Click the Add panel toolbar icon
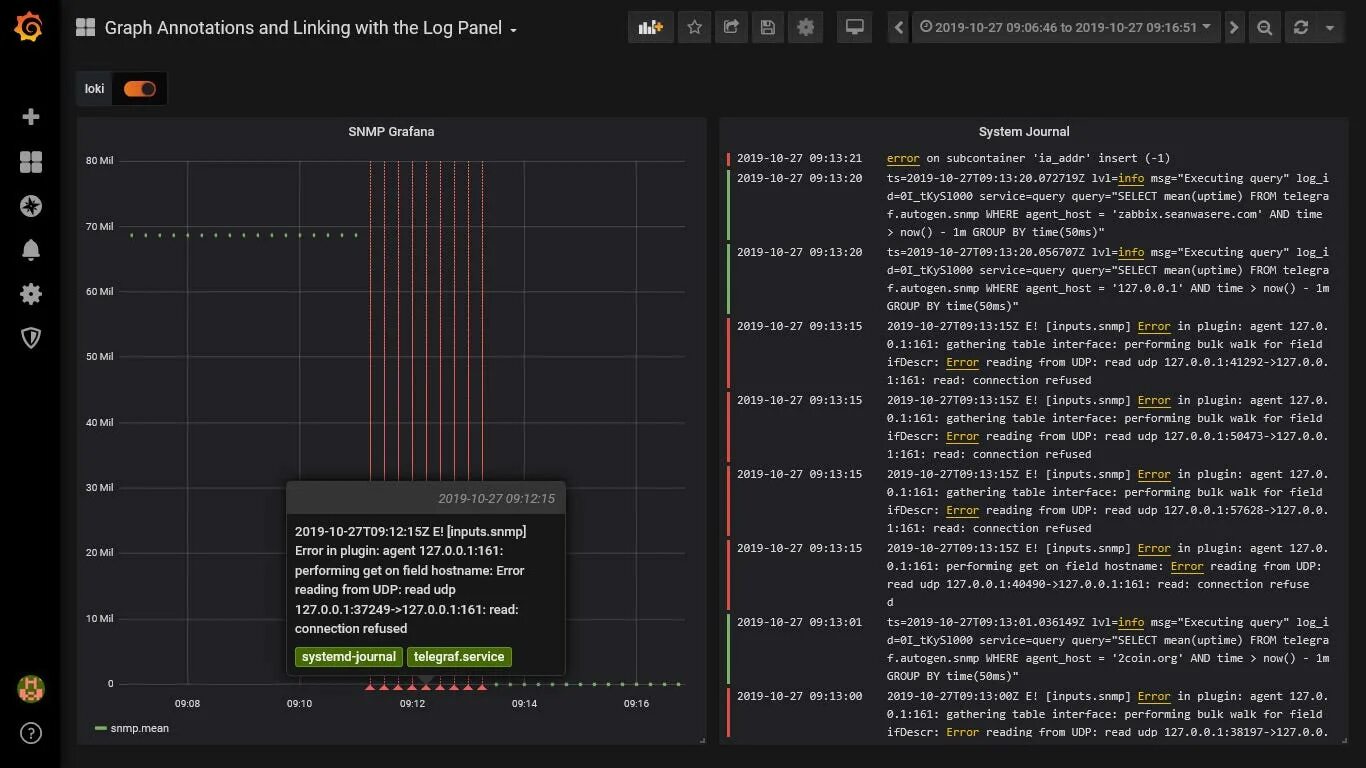The width and height of the screenshot is (1366, 768). pyautogui.click(x=651, y=28)
